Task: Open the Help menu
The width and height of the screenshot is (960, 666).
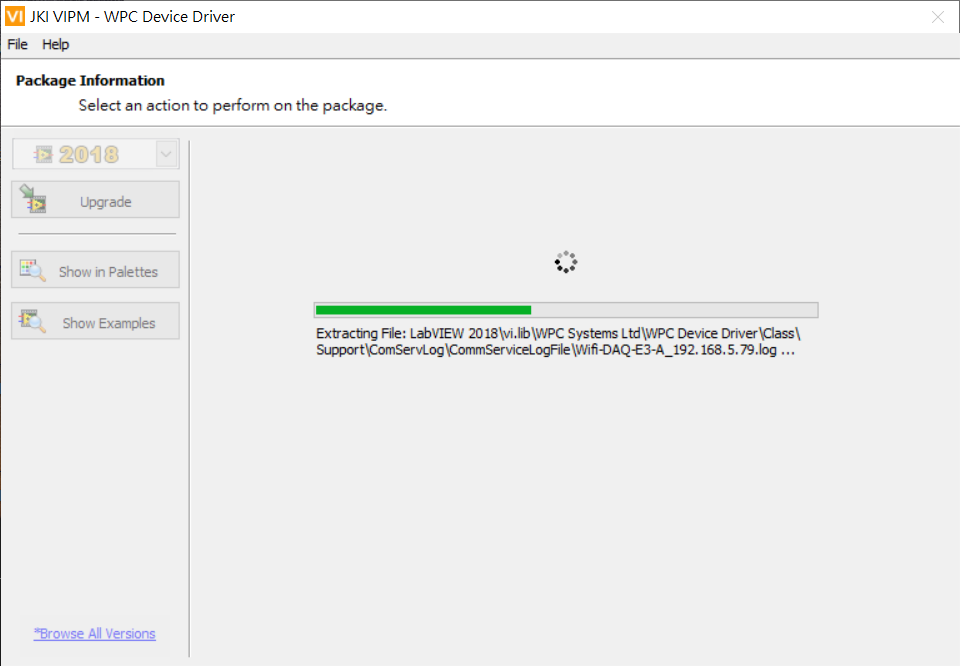Action: pos(56,44)
